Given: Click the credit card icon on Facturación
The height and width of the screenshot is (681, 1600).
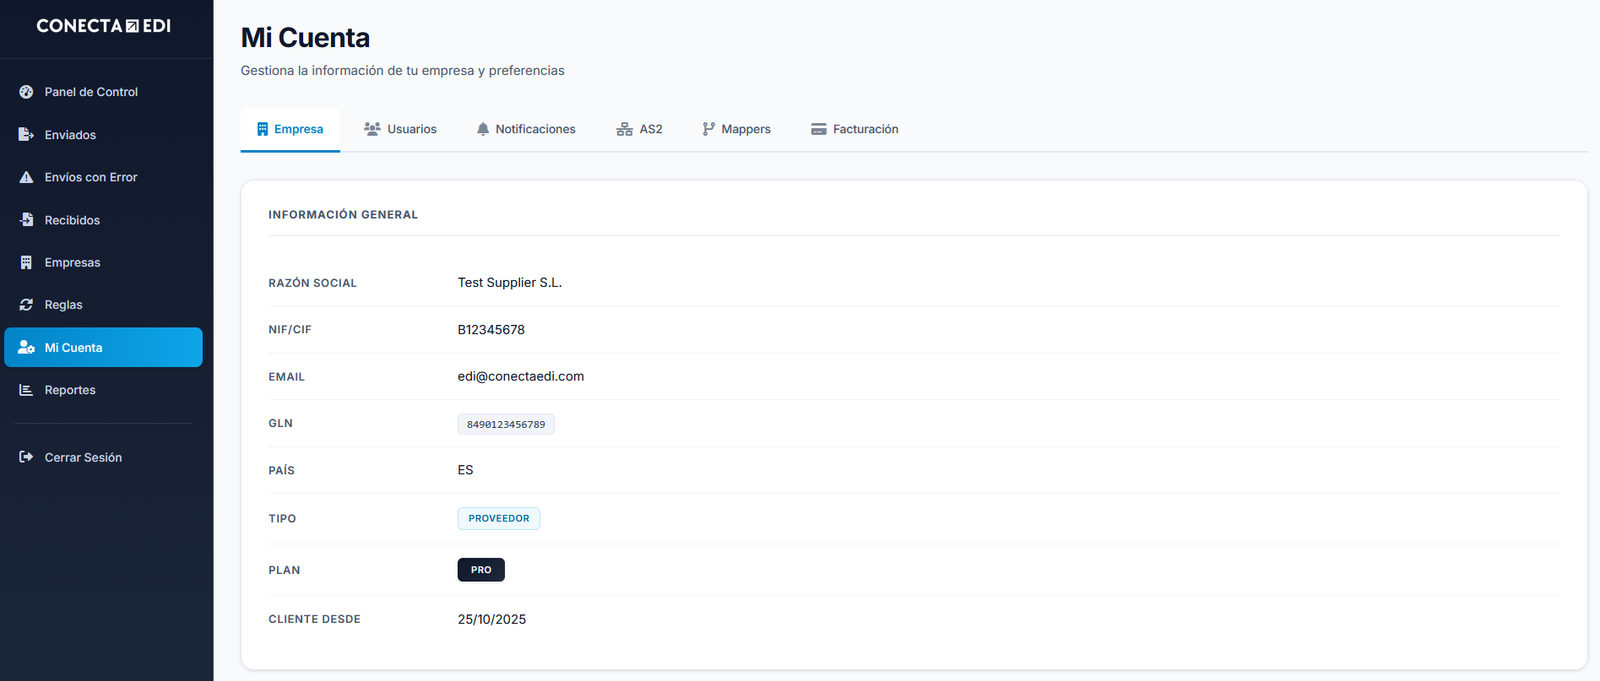Looking at the screenshot, I should pos(818,129).
